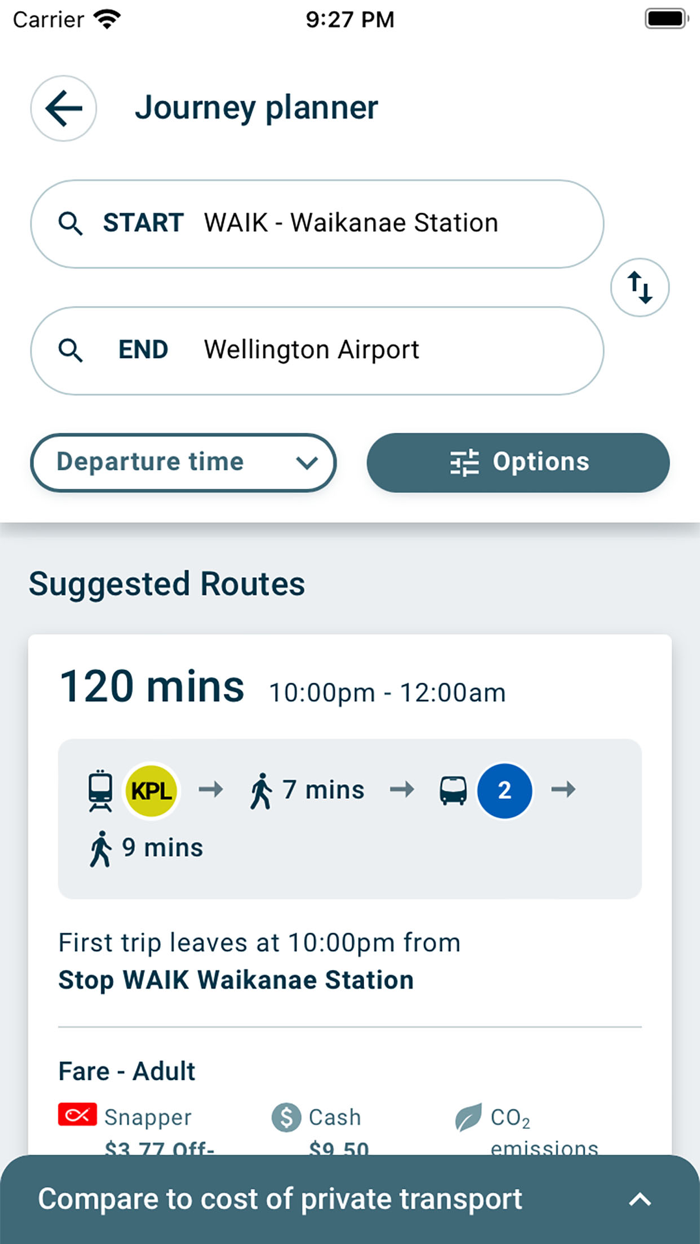
Task: Tap the swap start and end locations icon
Action: [639, 287]
